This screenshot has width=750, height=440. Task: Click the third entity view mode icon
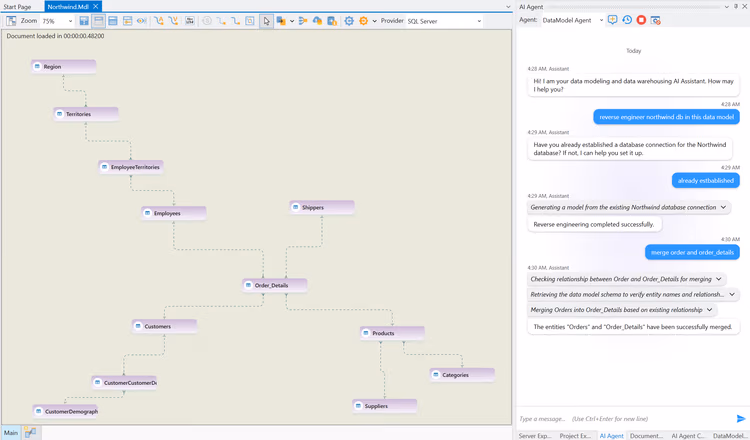coord(113,21)
